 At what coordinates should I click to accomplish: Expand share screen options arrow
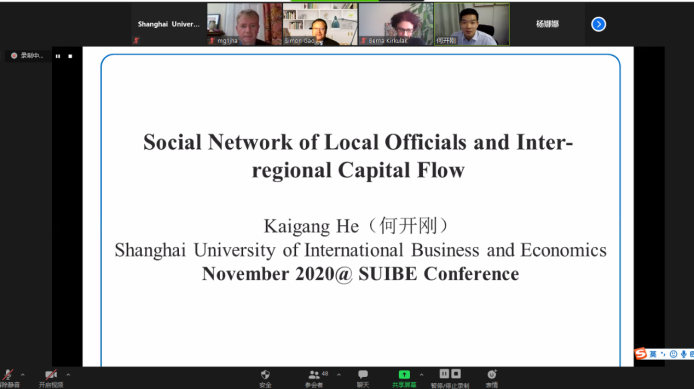[x=421, y=375]
